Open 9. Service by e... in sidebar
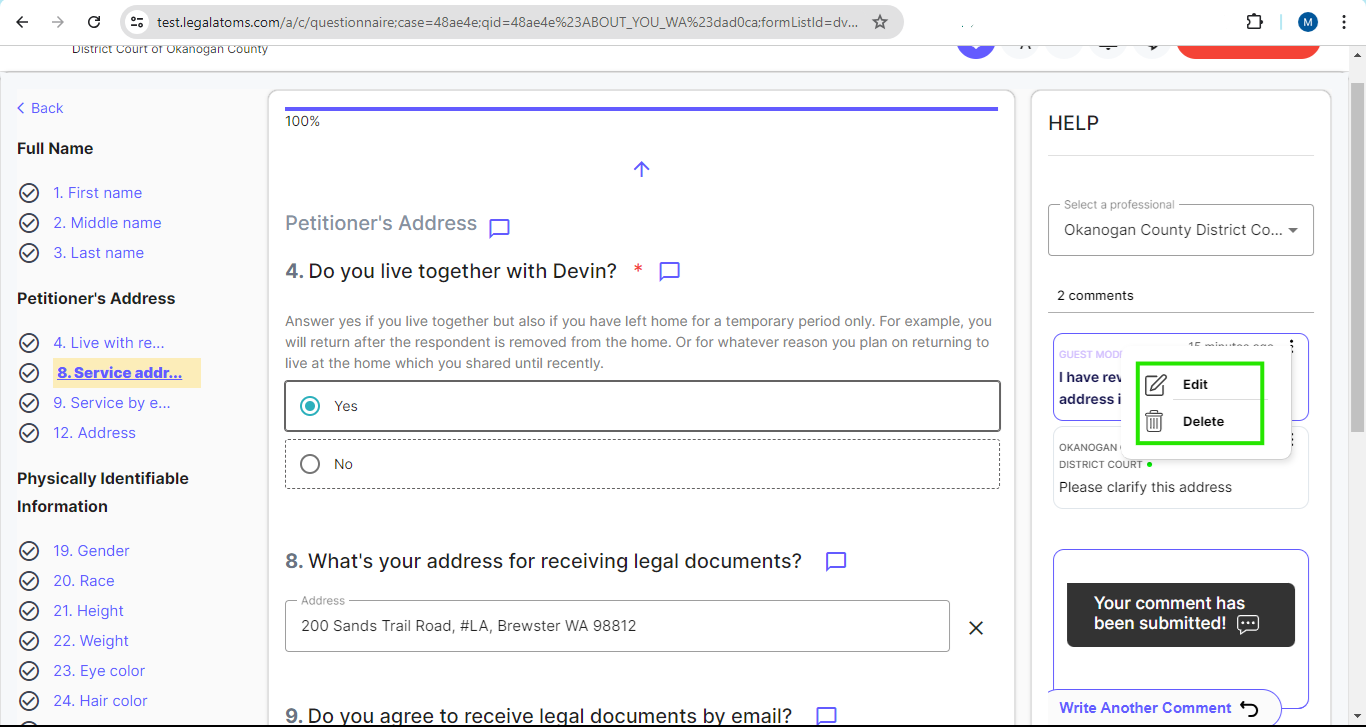 tap(112, 403)
